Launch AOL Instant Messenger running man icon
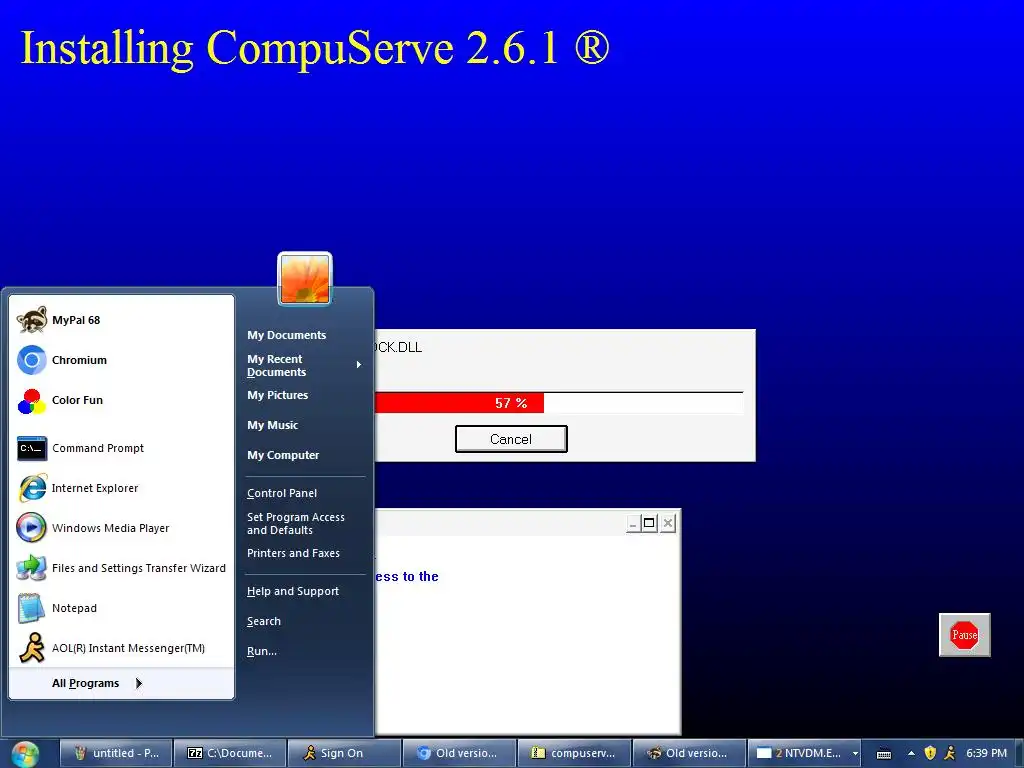1024x768 pixels. coord(31,648)
